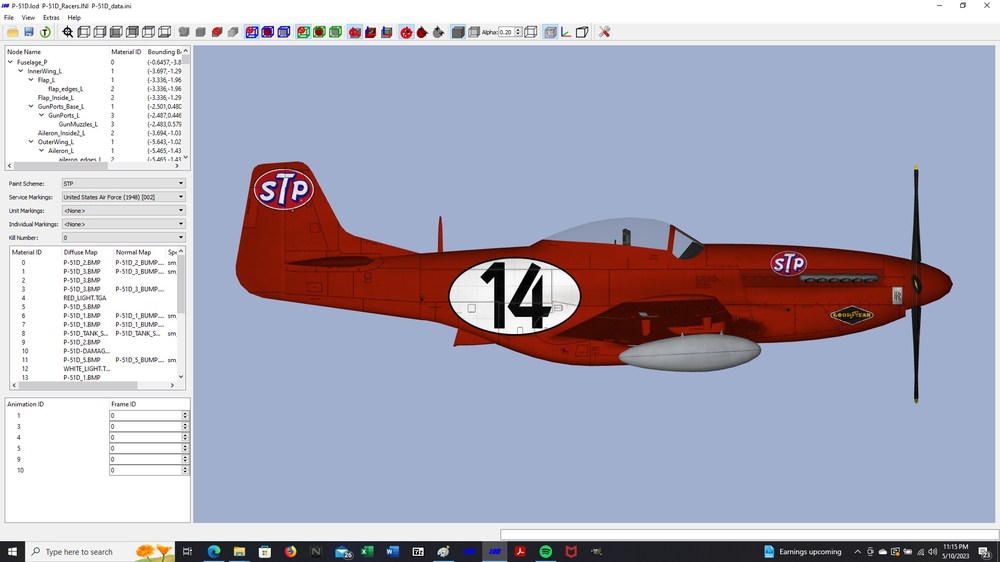Click the red sphere on gray cube icon
This screenshot has height=562, width=1000.
click(x=217, y=32)
